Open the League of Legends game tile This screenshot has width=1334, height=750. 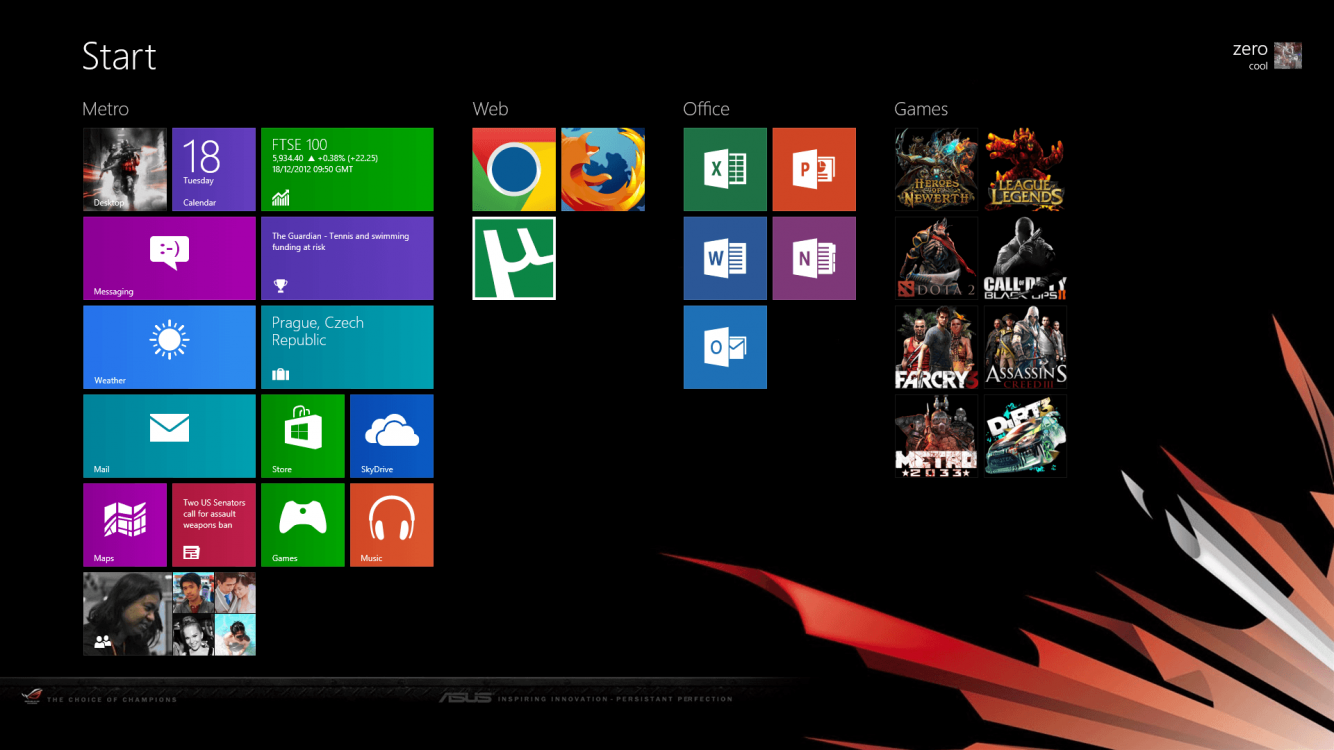[1025, 169]
